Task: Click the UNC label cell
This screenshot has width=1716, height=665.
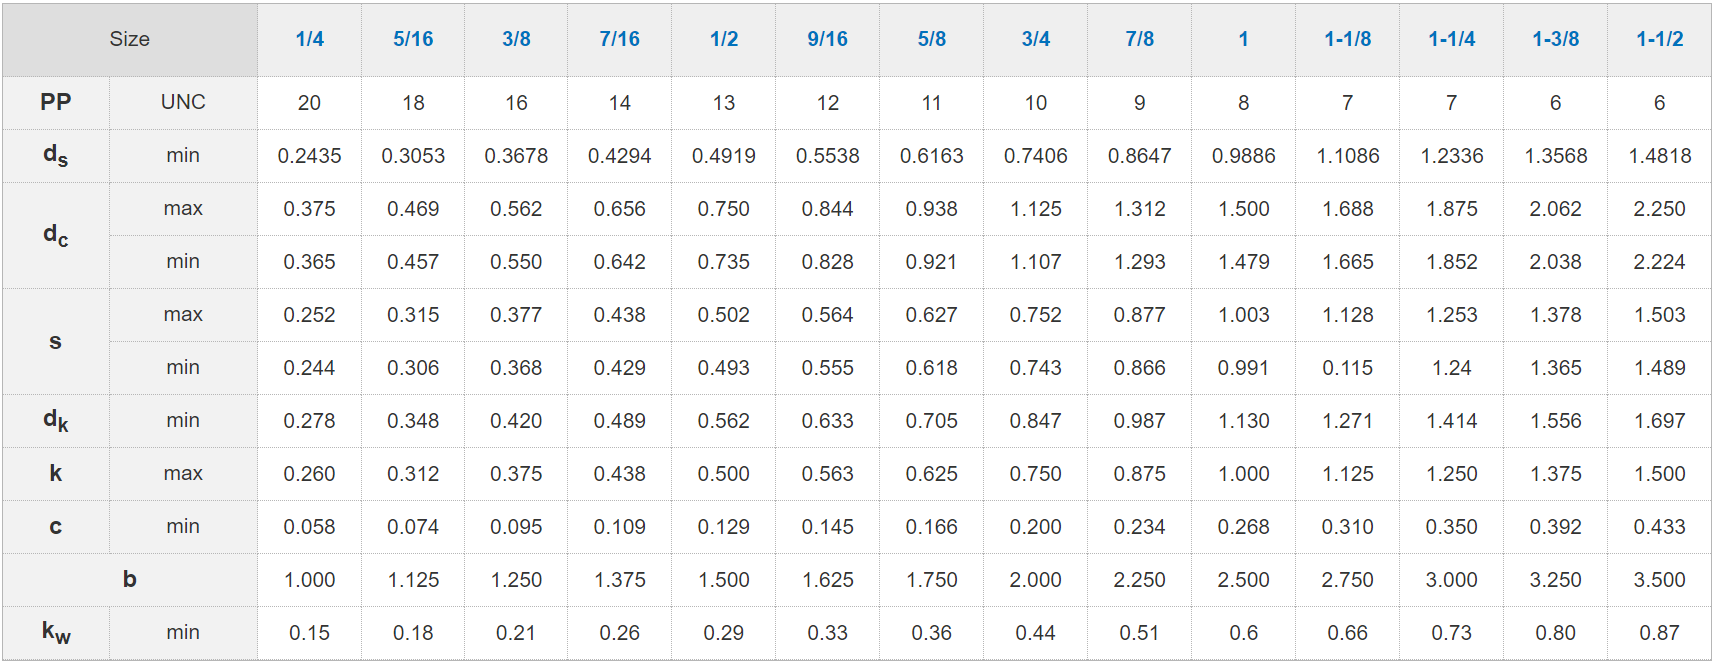Action: tap(183, 102)
